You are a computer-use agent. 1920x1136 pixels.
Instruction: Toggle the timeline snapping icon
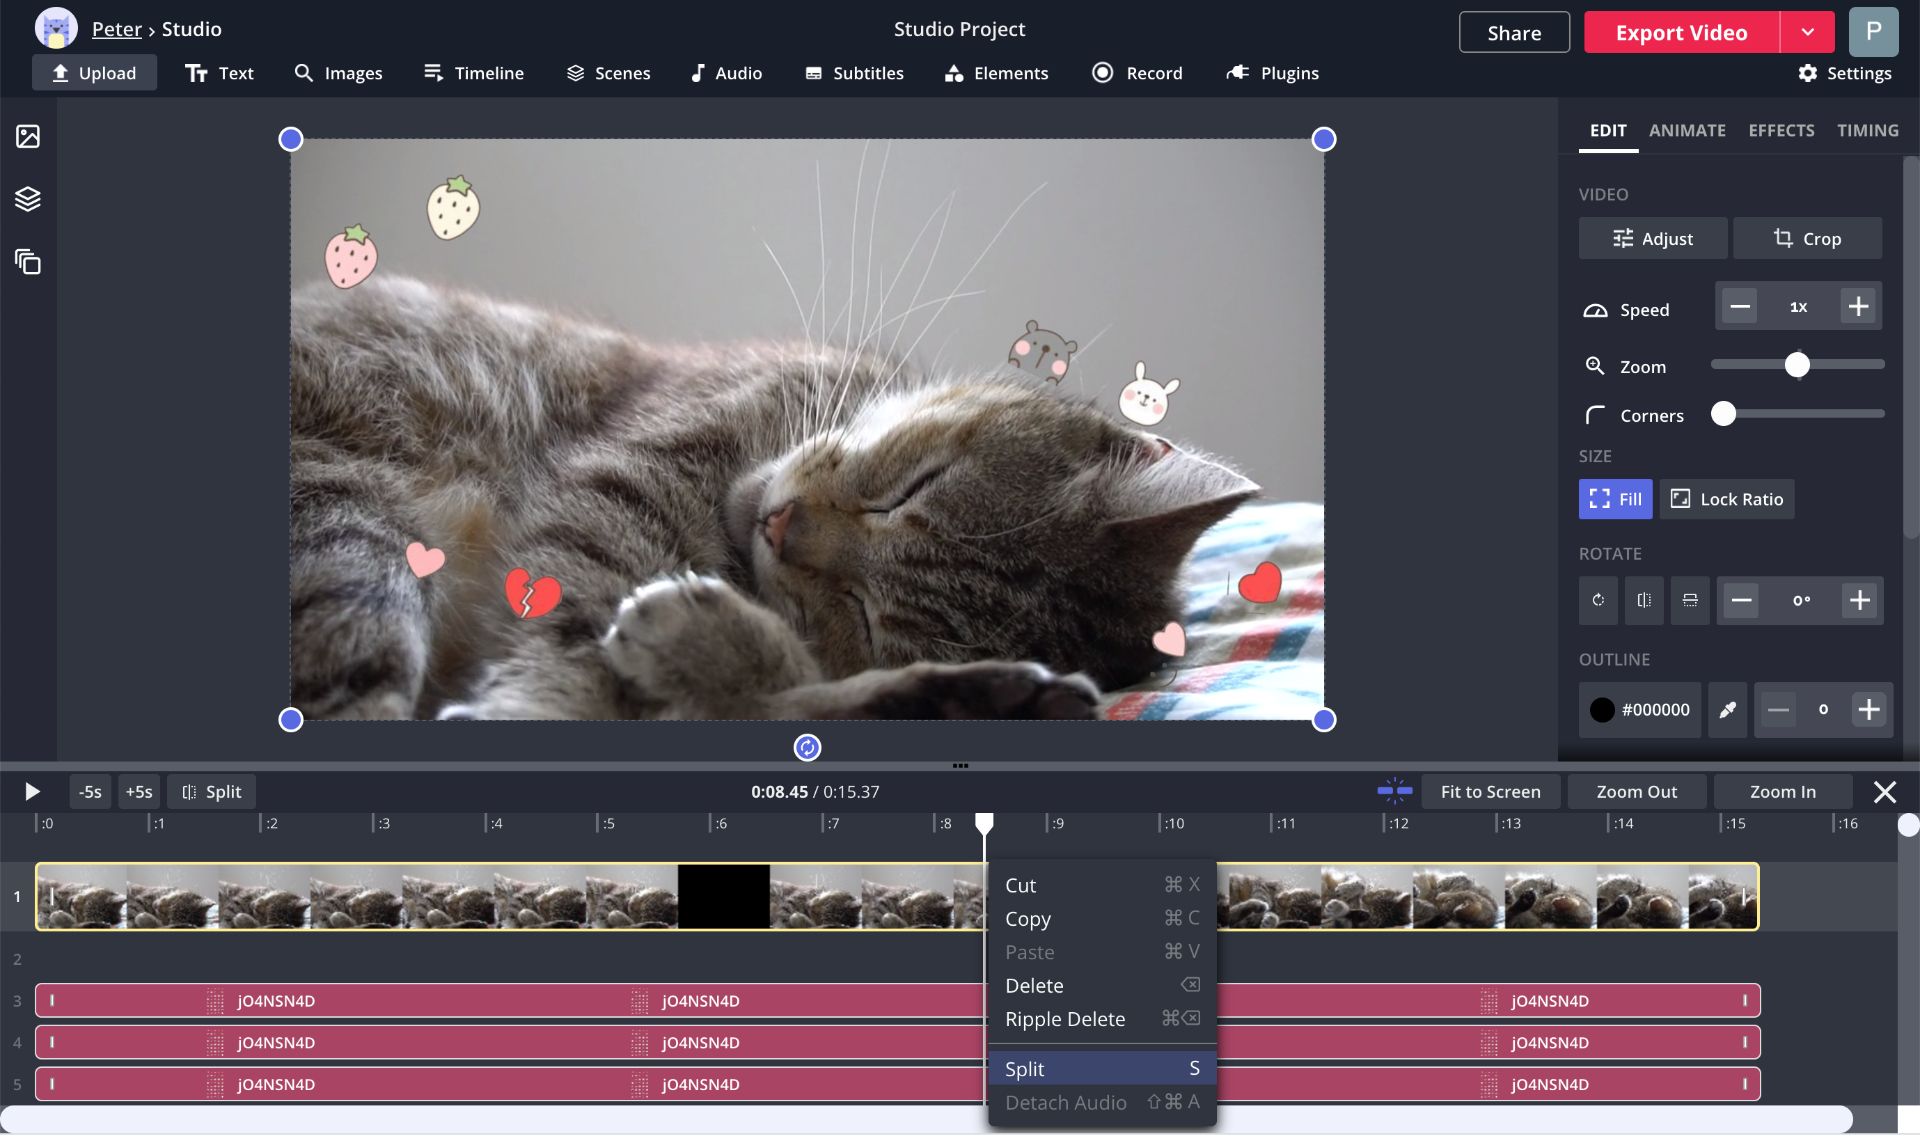click(1394, 791)
